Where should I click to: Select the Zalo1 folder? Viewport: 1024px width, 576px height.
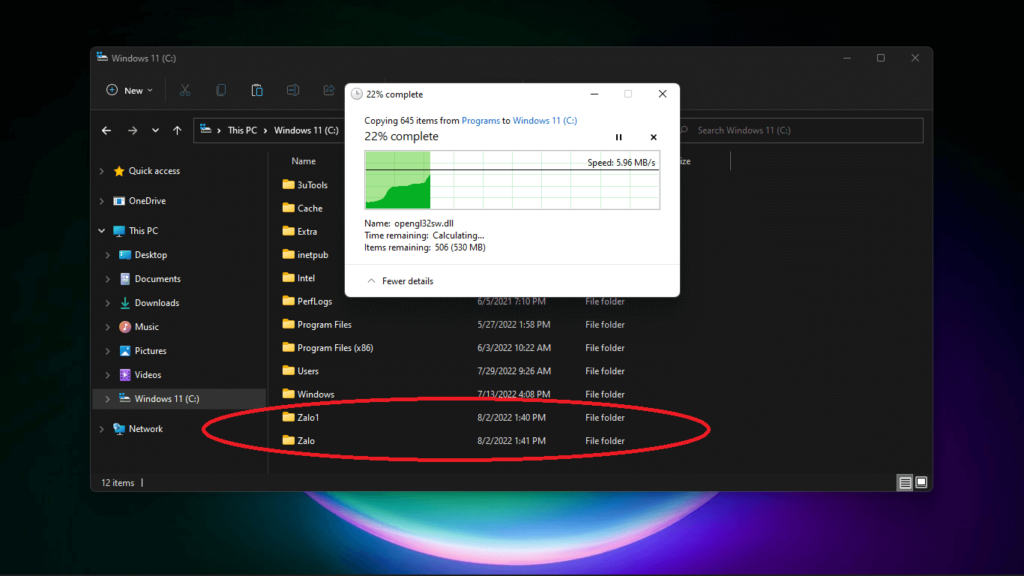tap(308, 417)
